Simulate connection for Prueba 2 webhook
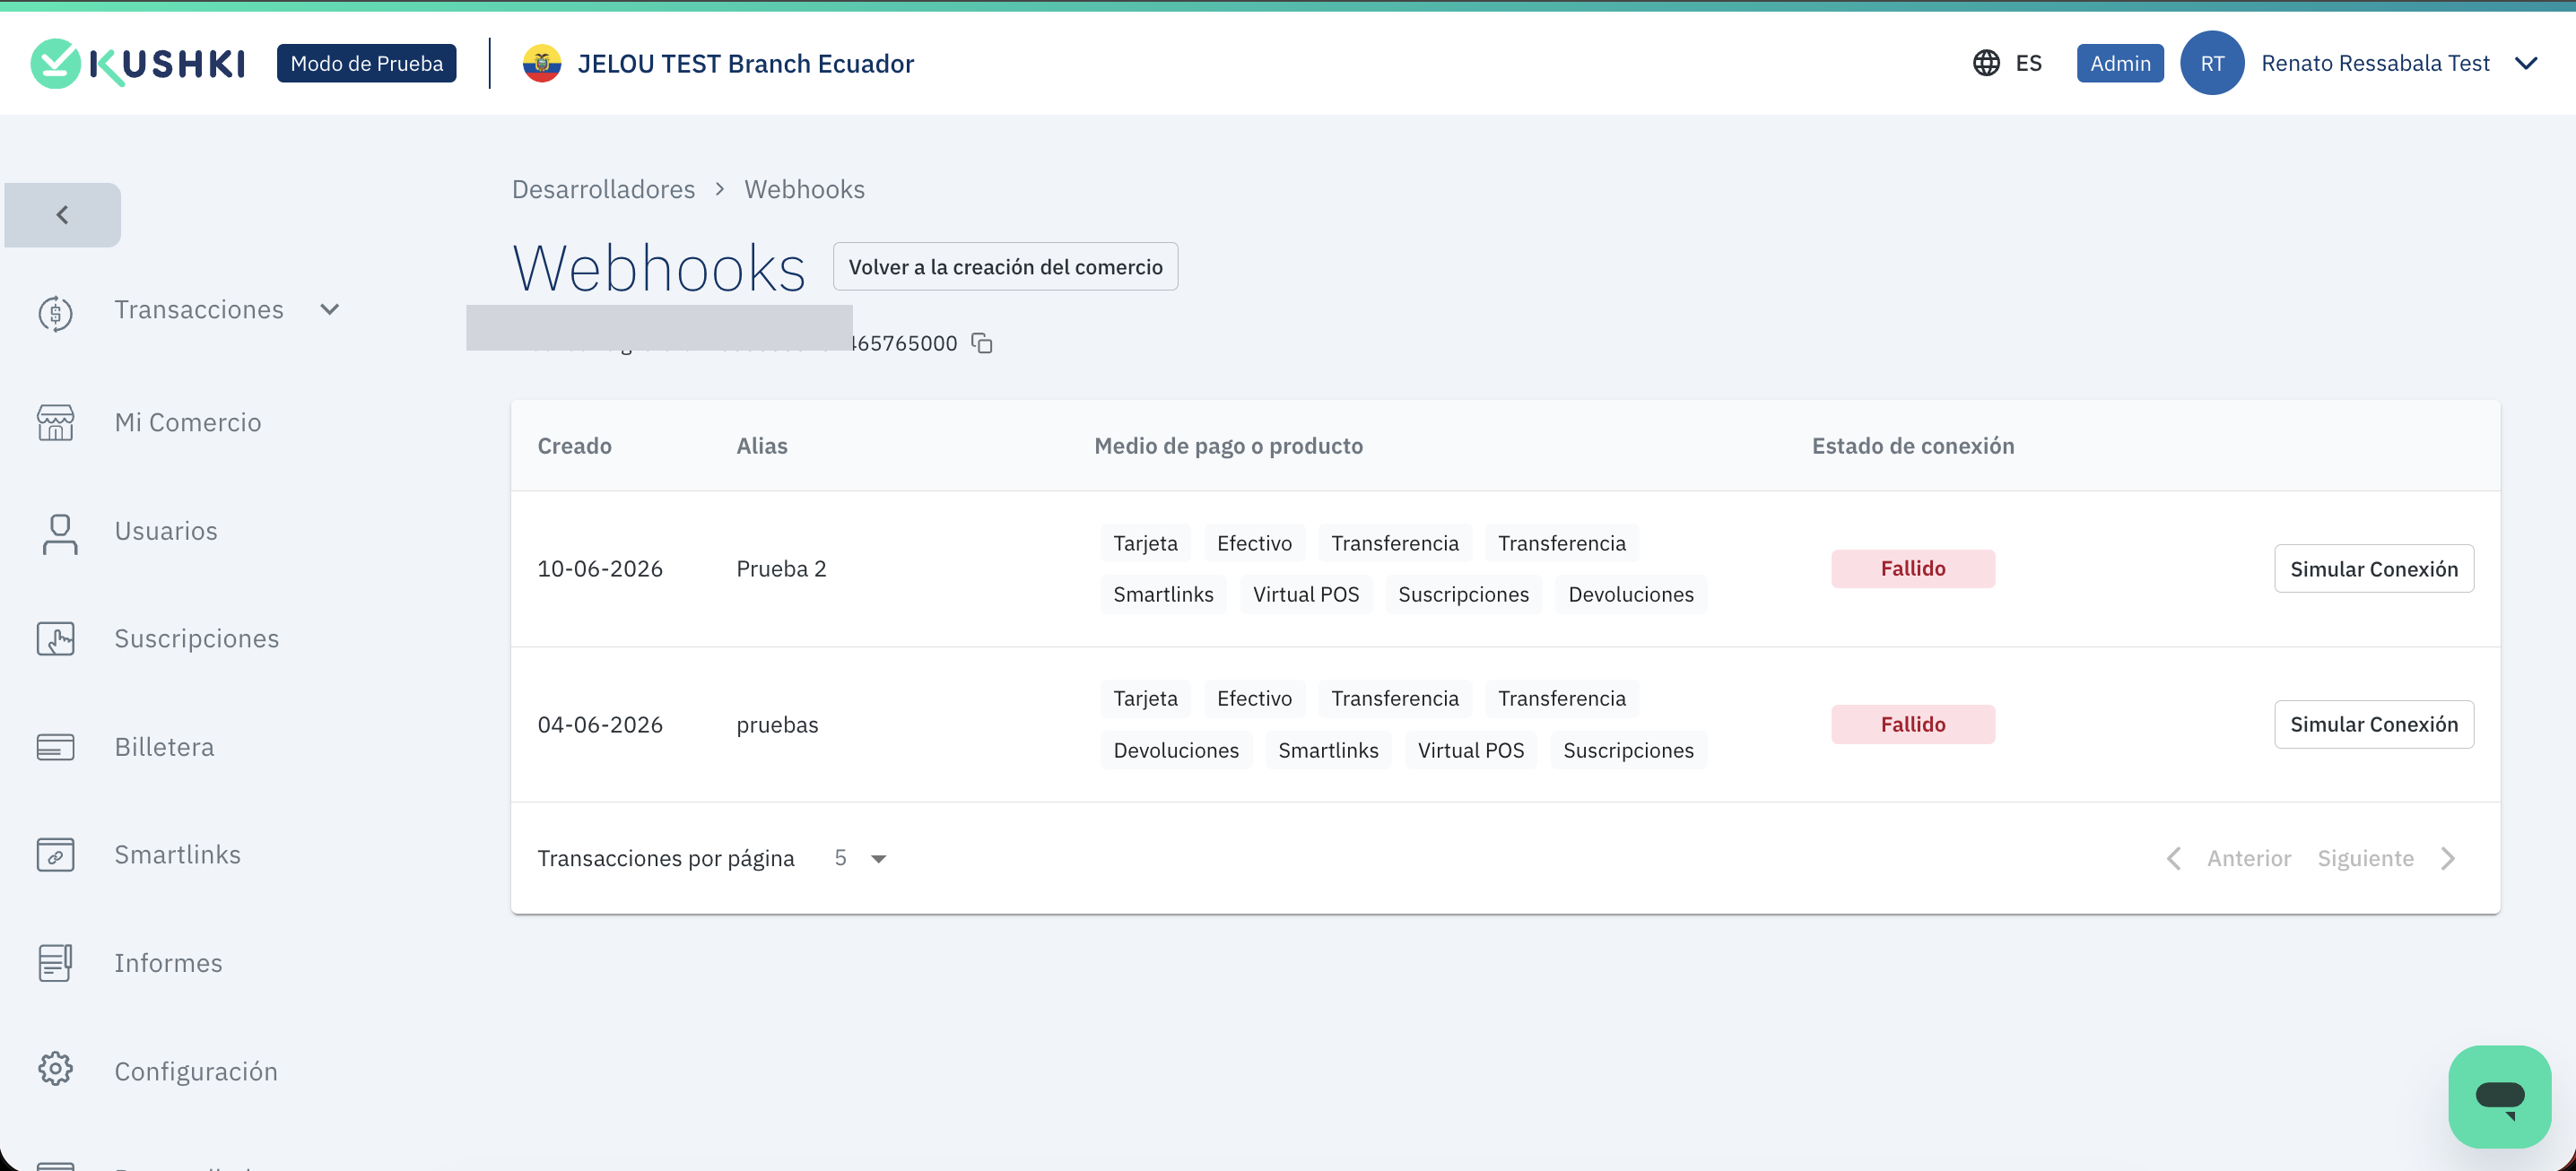The height and width of the screenshot is (1171, 2576). 2373,569
